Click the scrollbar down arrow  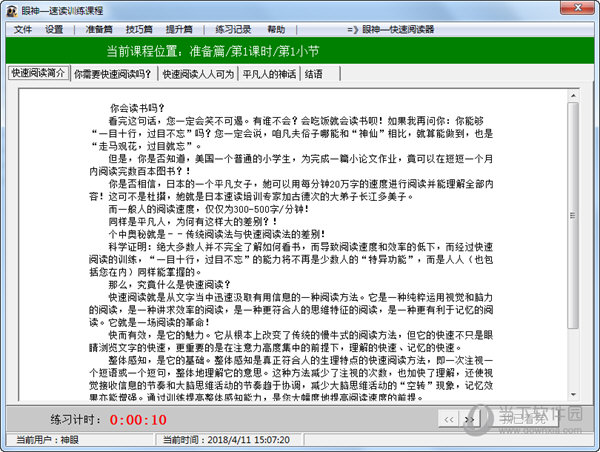coord(573,395)
